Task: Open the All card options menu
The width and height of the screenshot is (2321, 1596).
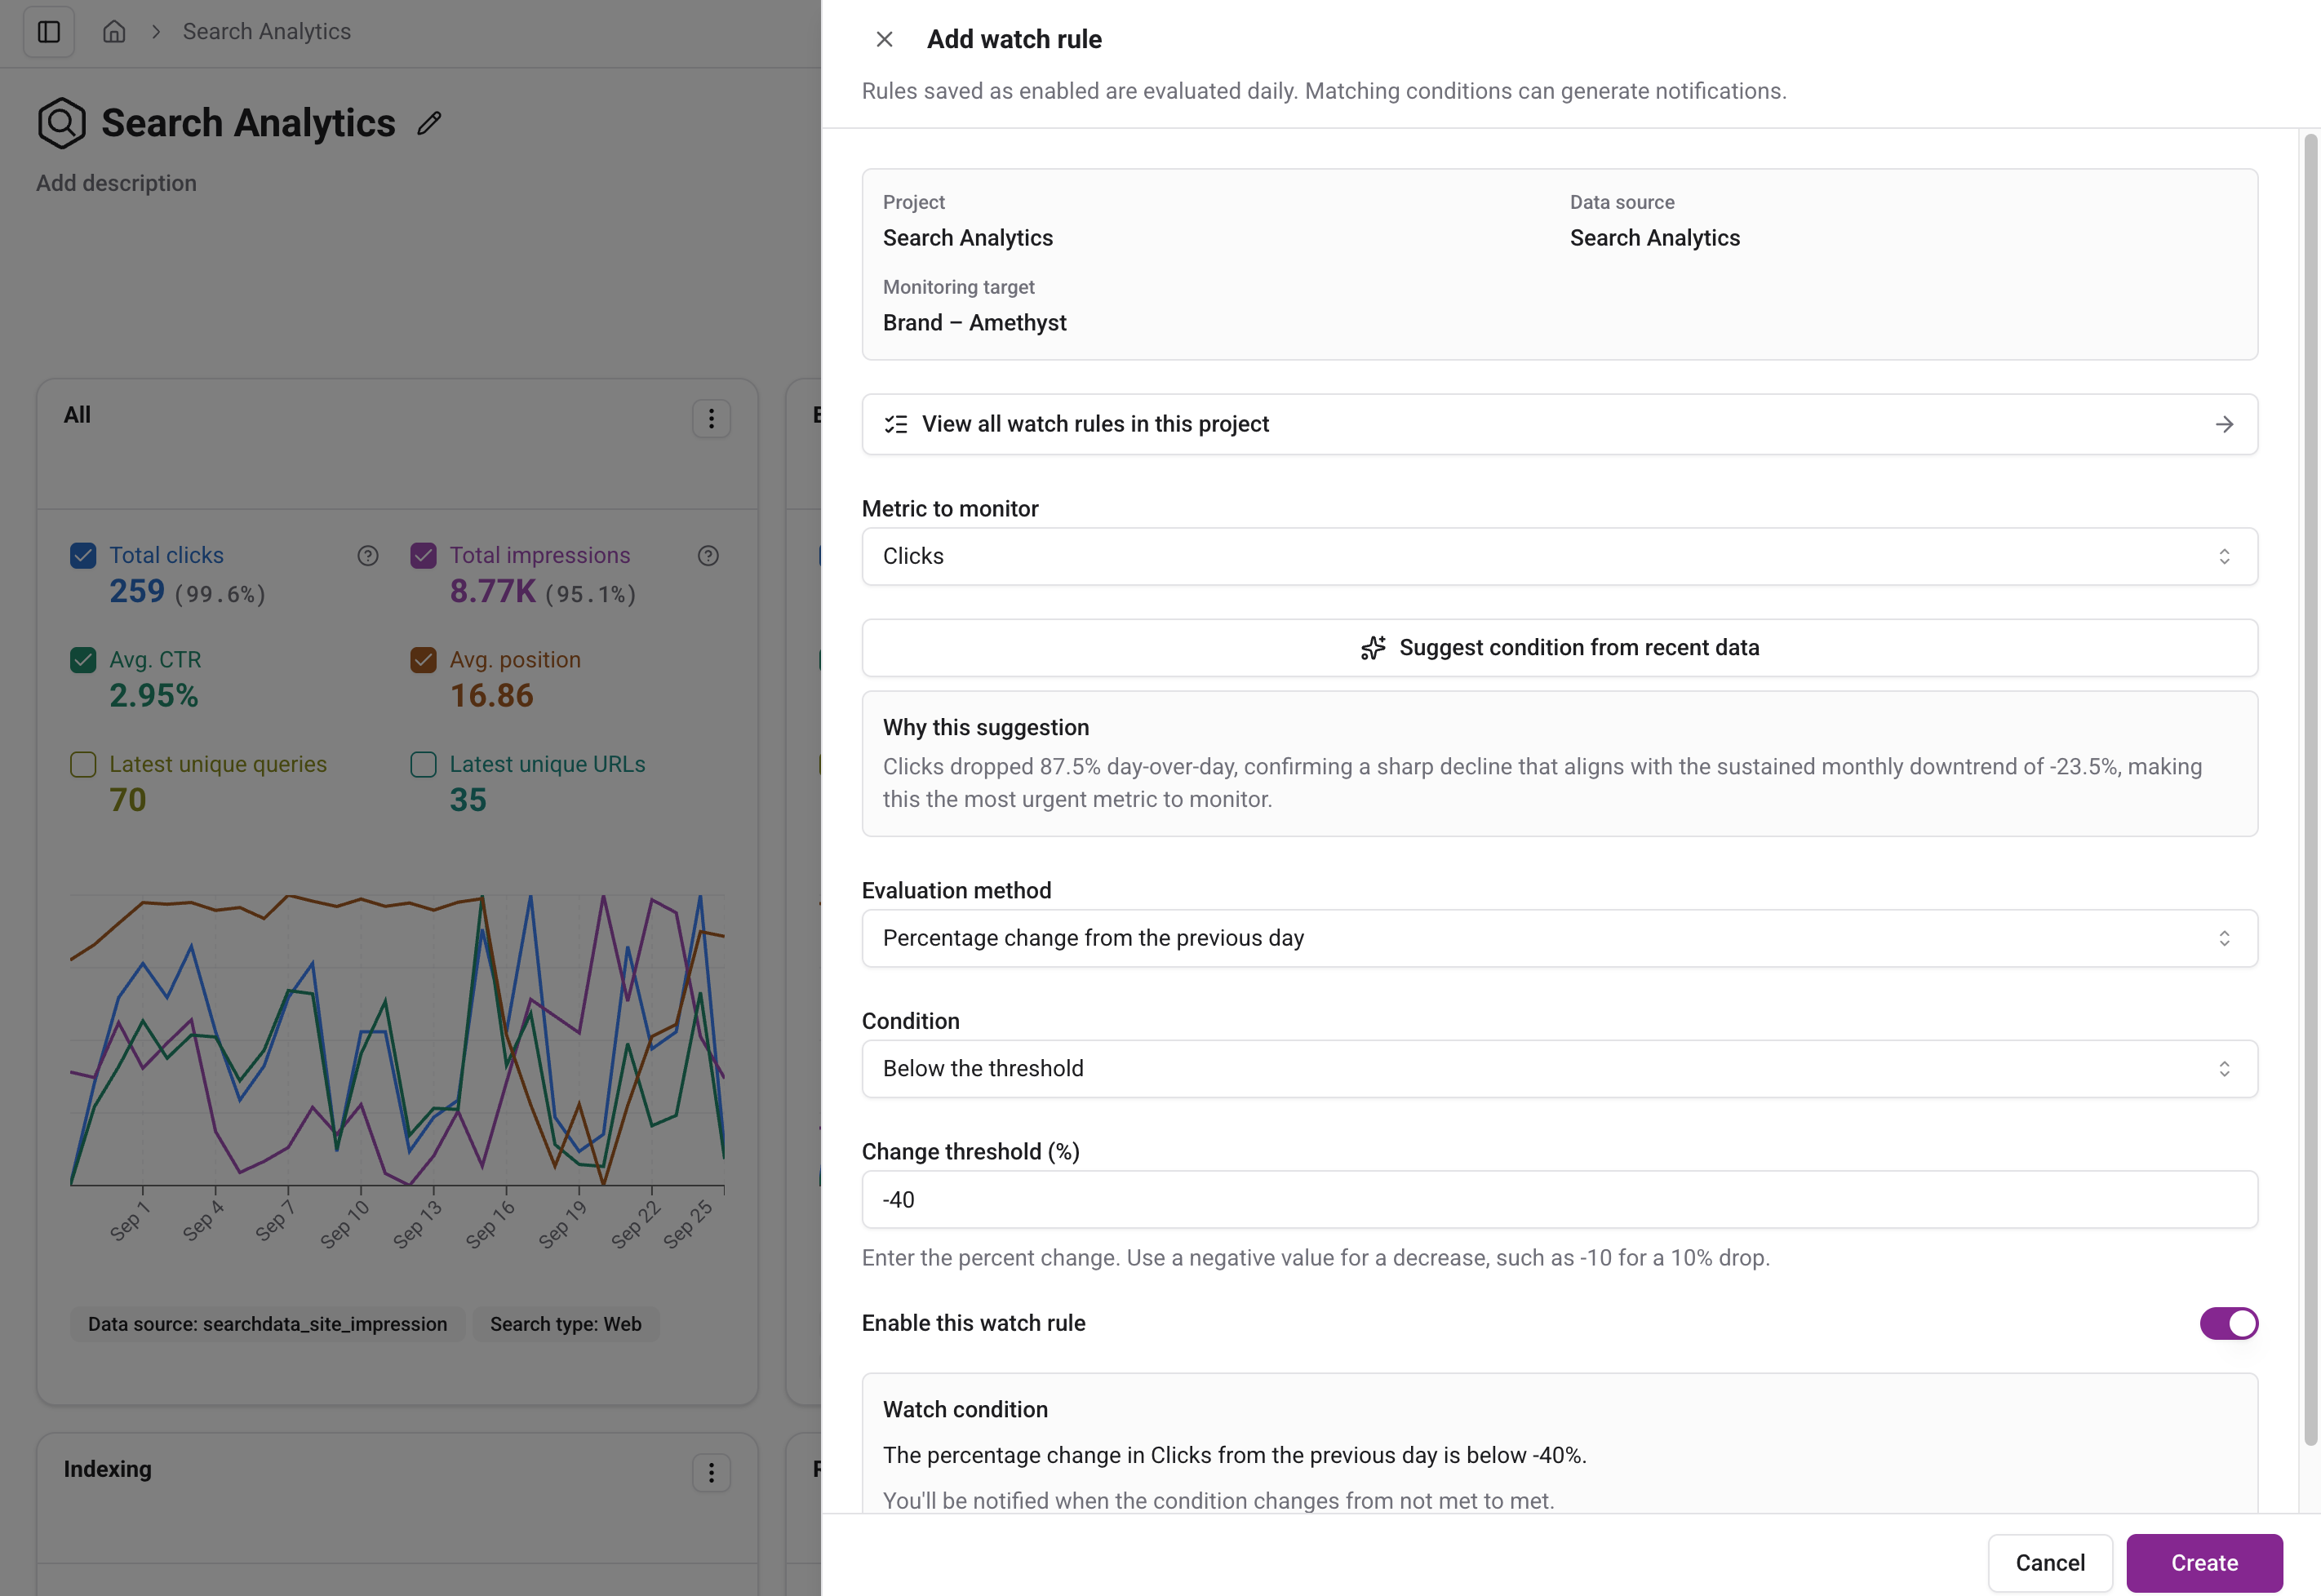Action: [x=711, y=418]
